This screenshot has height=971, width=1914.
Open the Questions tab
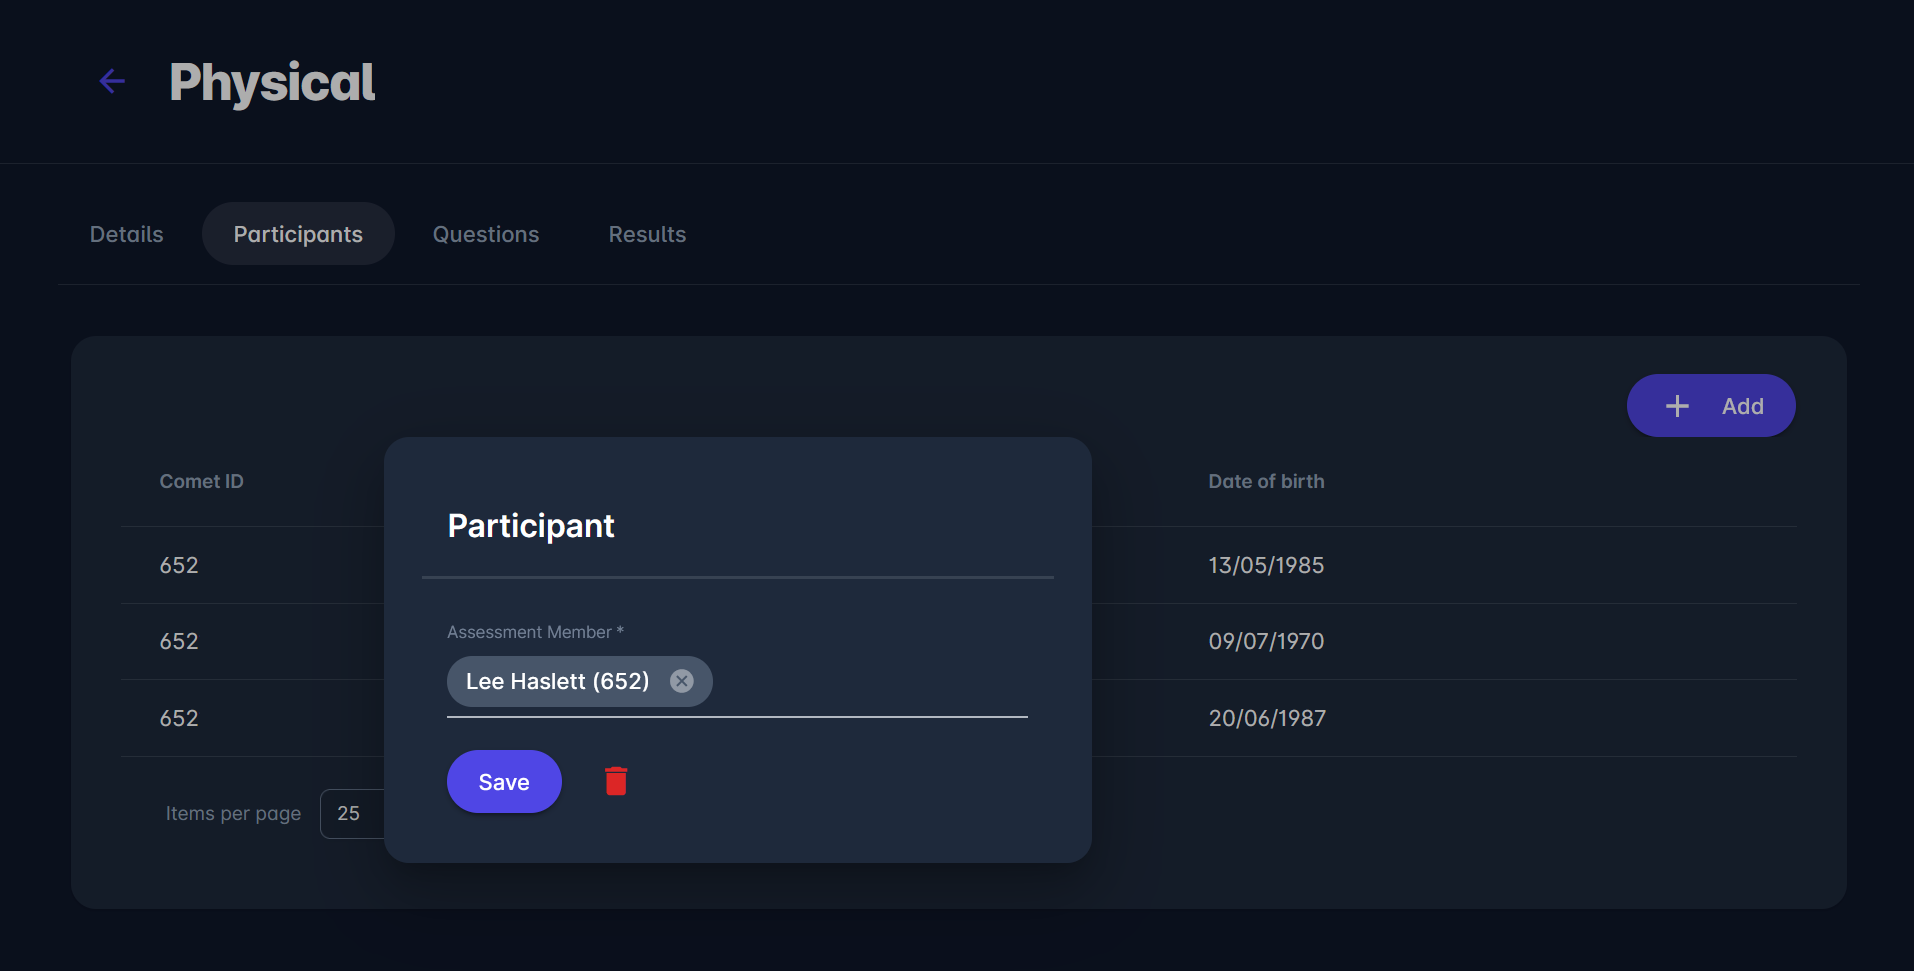(485, 234)
